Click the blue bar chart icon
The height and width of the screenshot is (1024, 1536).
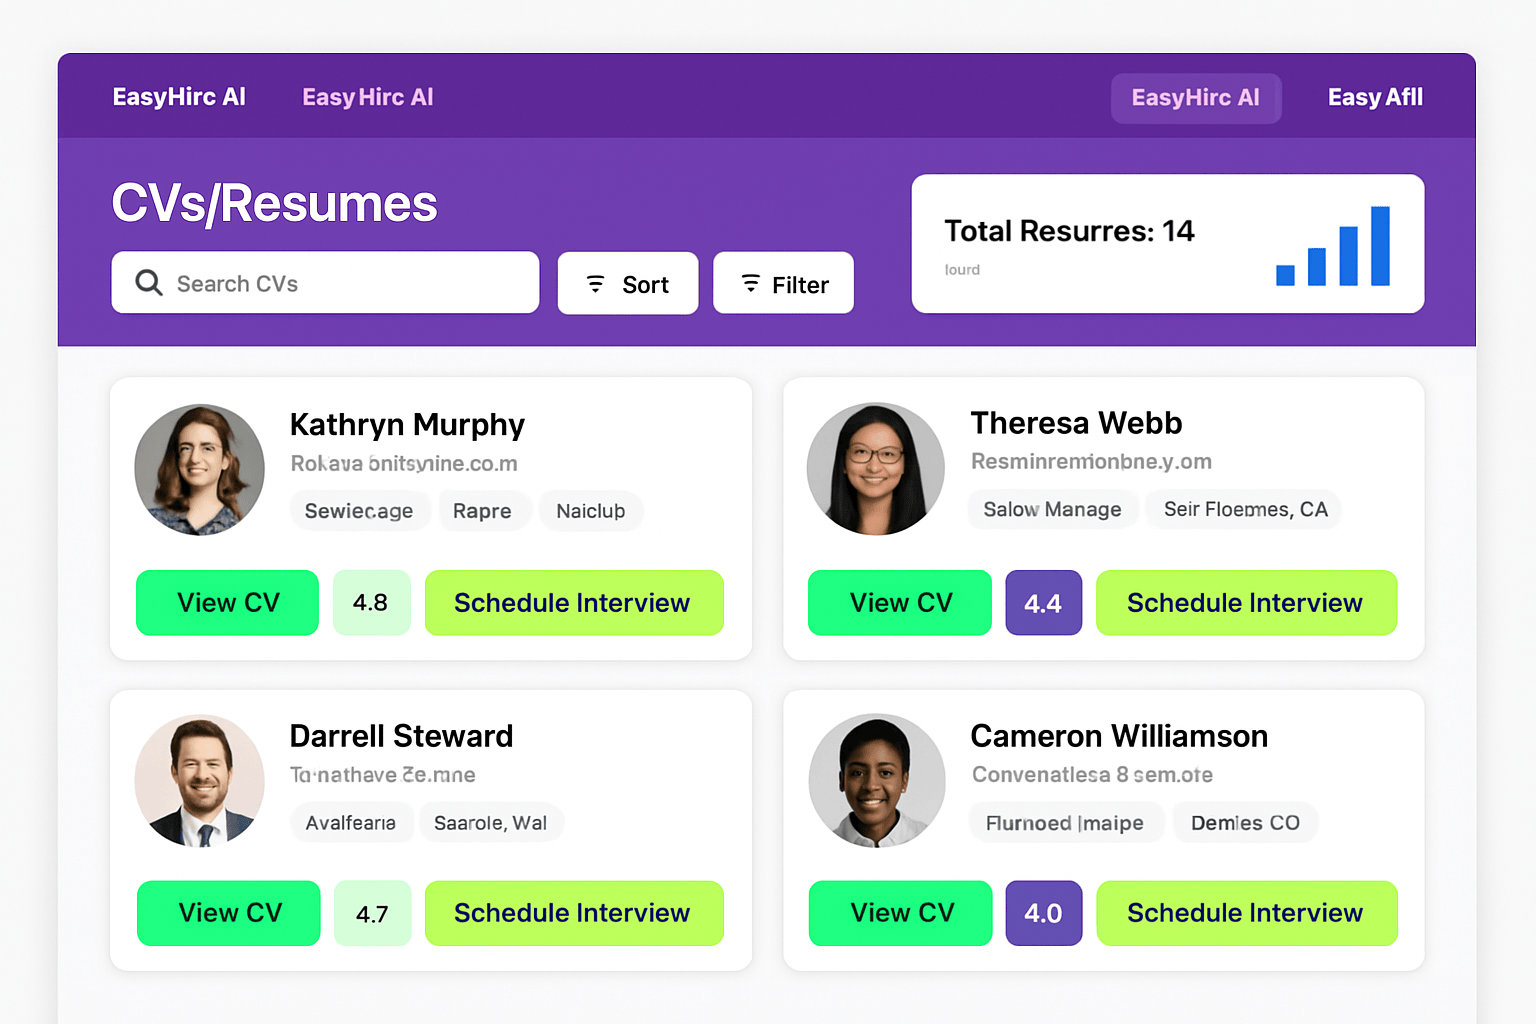[1333, 248]
